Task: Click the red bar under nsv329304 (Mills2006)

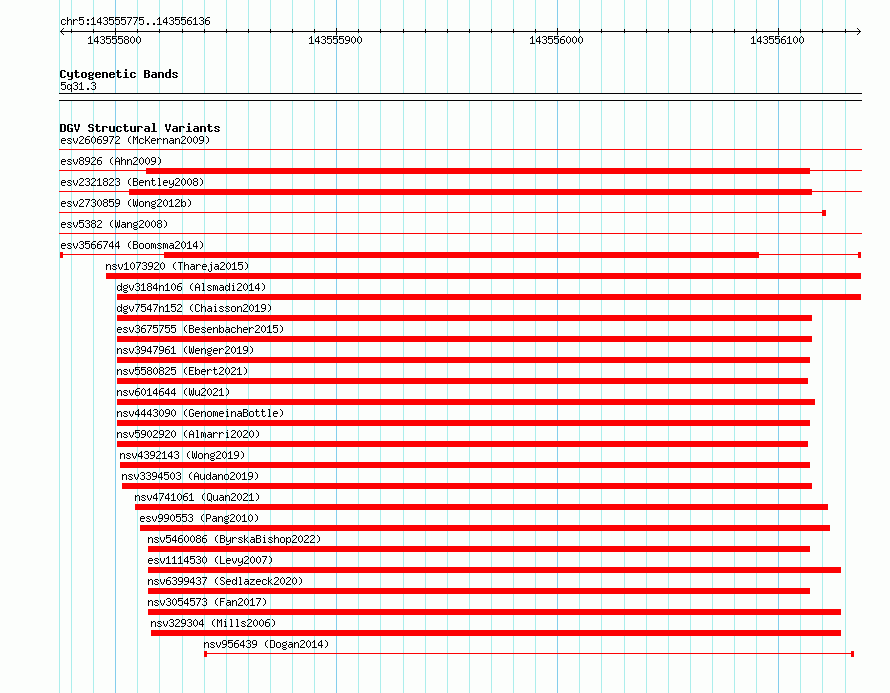Action: click(x=496, y=633)
